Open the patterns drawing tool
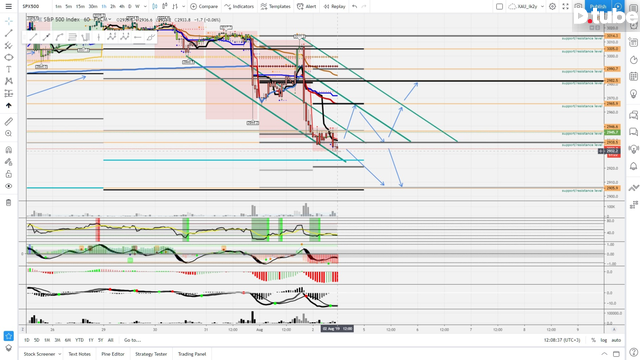 coord(9,81)
